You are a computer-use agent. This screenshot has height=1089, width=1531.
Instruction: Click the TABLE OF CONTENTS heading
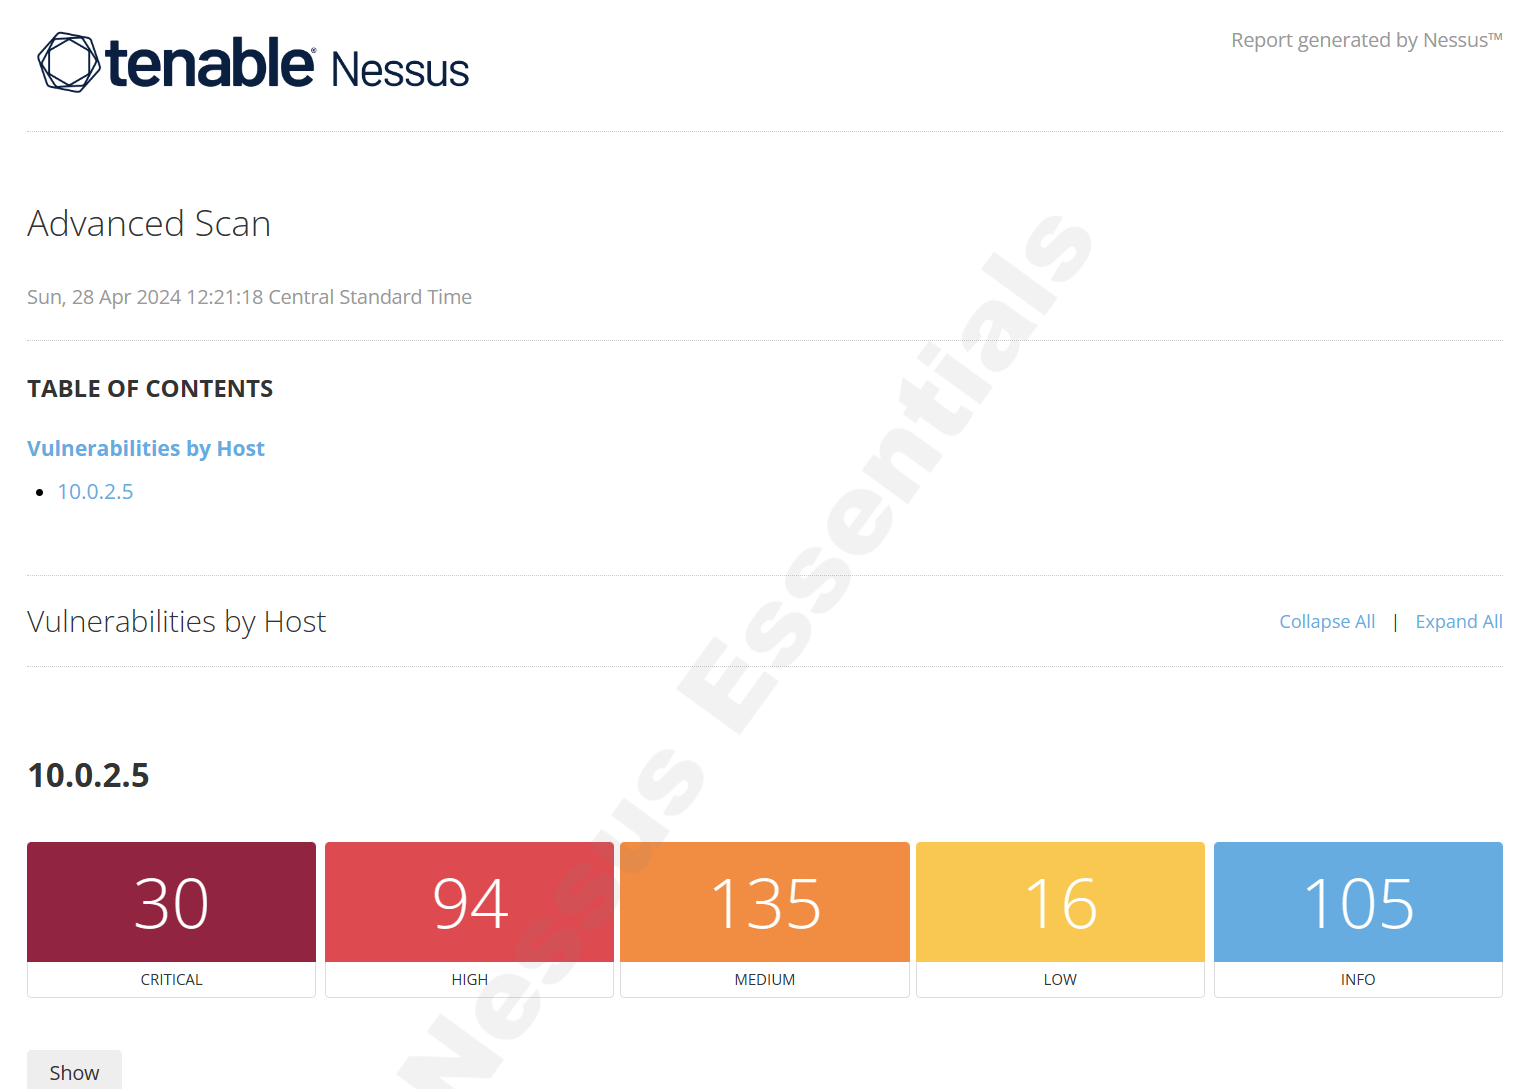[150, 388]
